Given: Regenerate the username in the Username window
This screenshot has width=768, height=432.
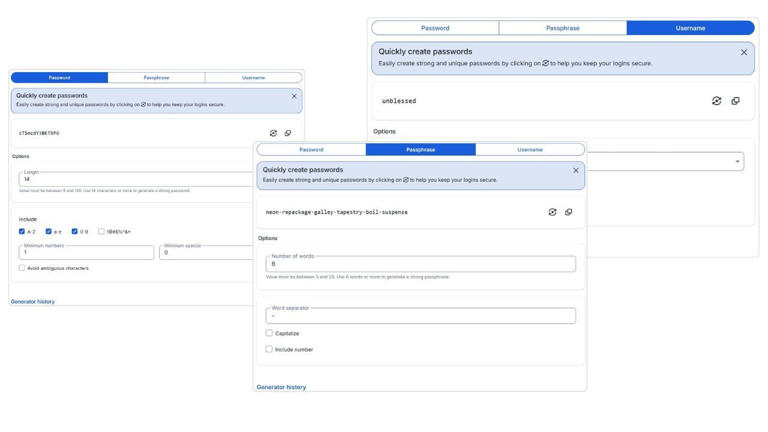Looking at the screenshot, I should (x=717, y=101).
